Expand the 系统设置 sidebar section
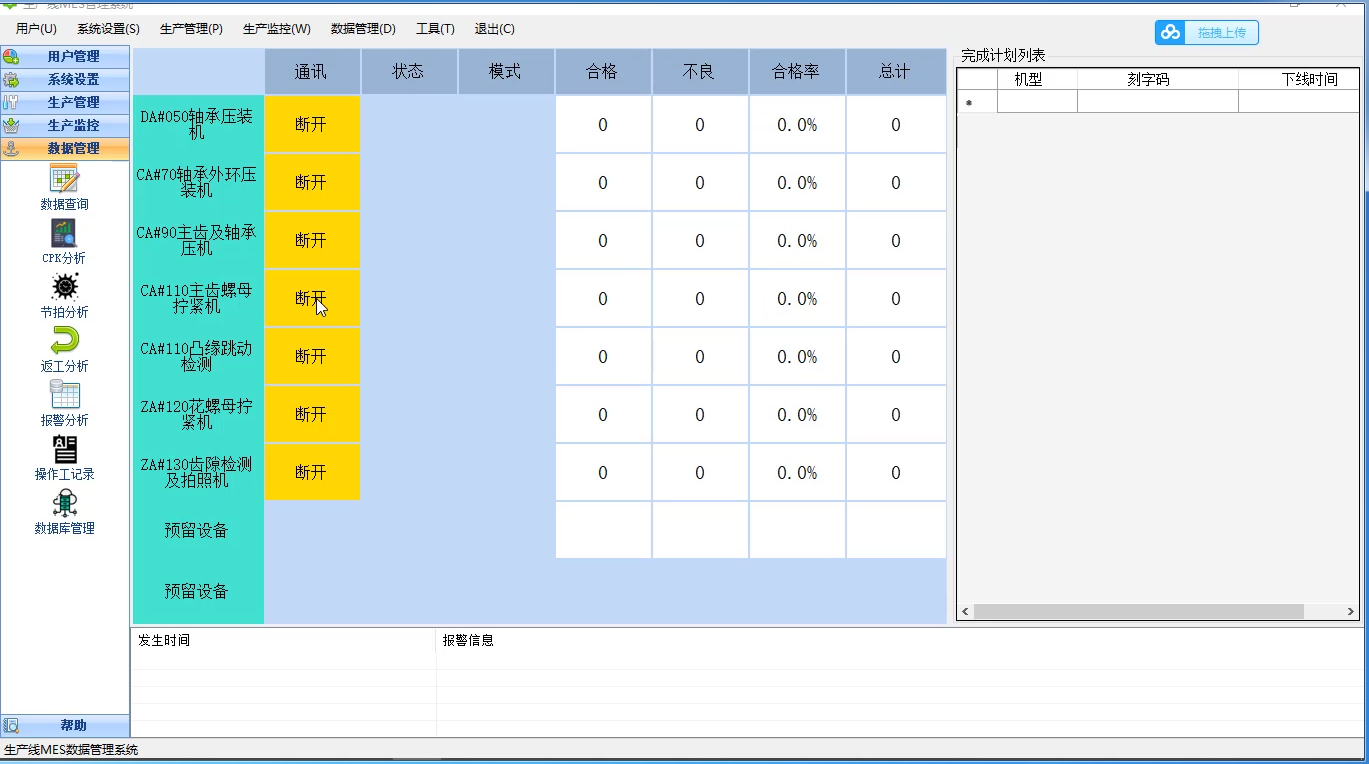 [66, 80]
